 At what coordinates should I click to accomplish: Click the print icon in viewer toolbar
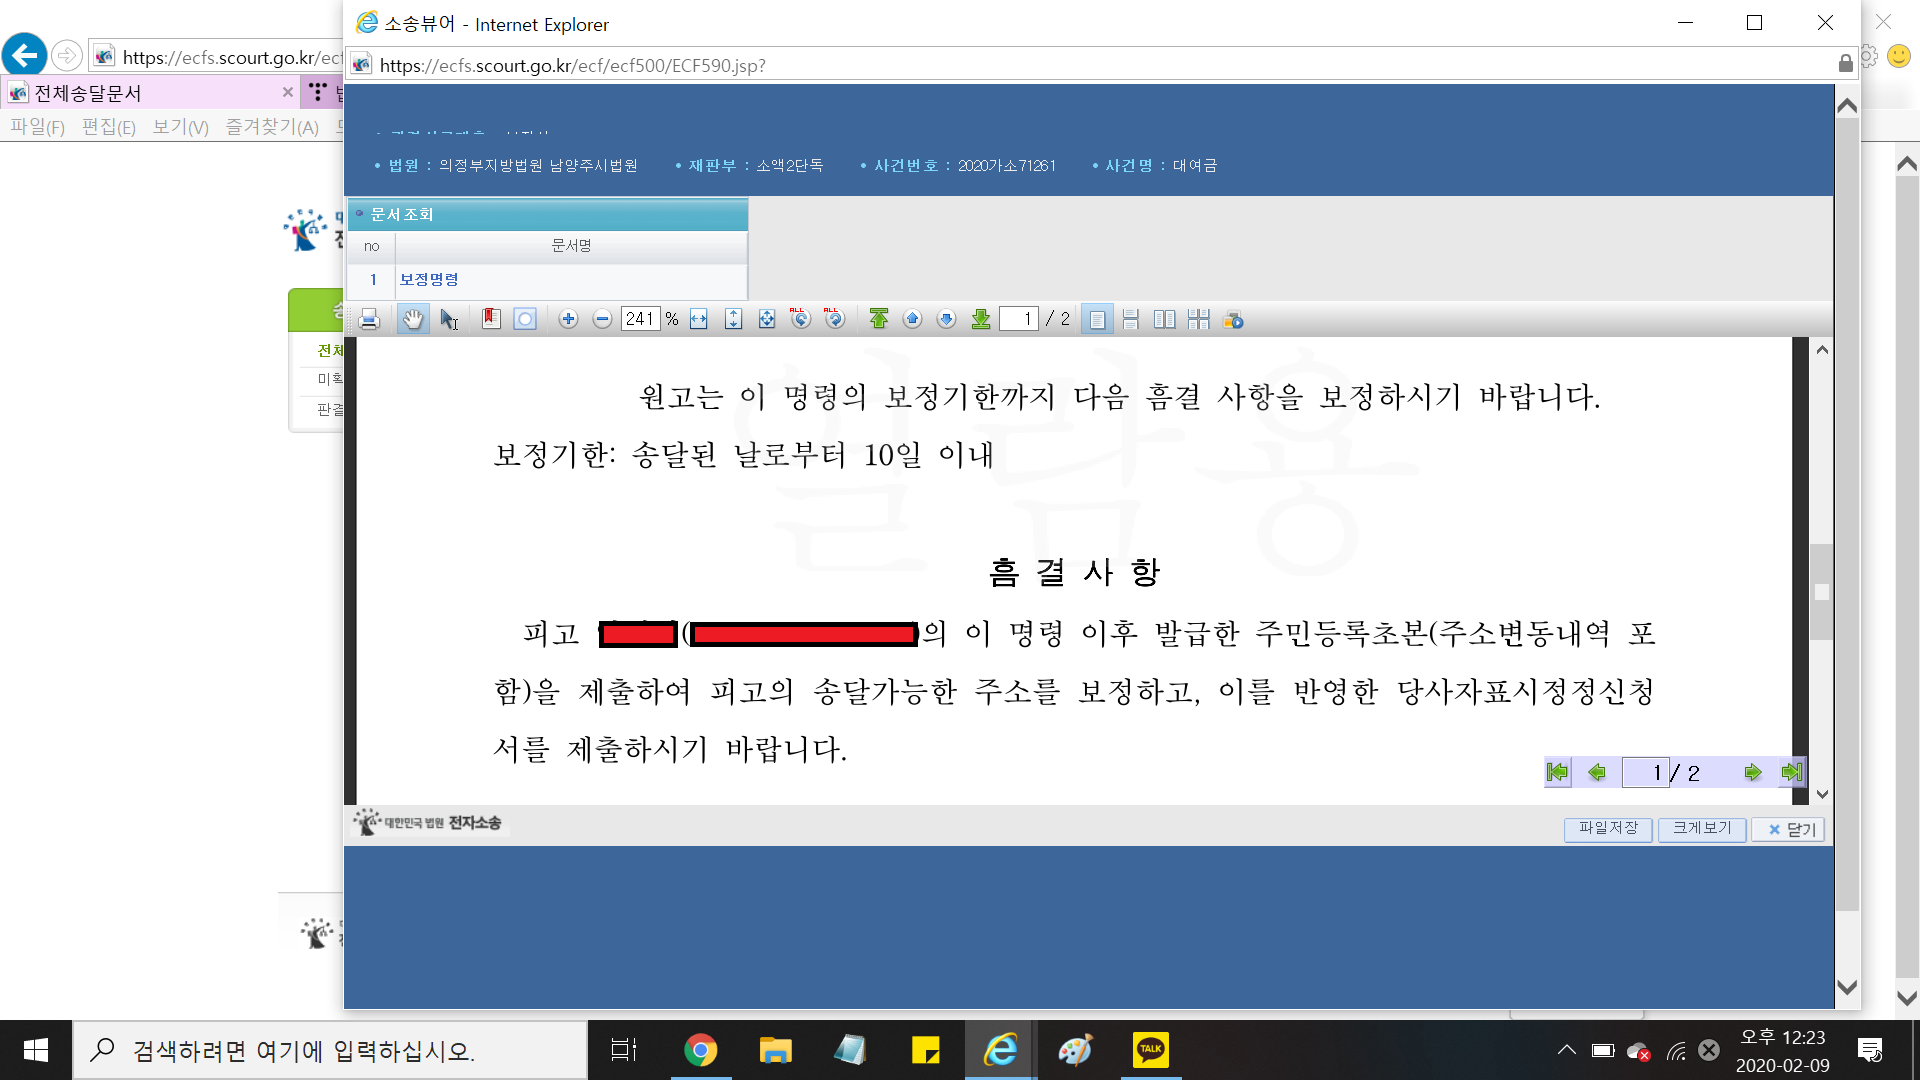pyautogui.click(x=369, y=319)
